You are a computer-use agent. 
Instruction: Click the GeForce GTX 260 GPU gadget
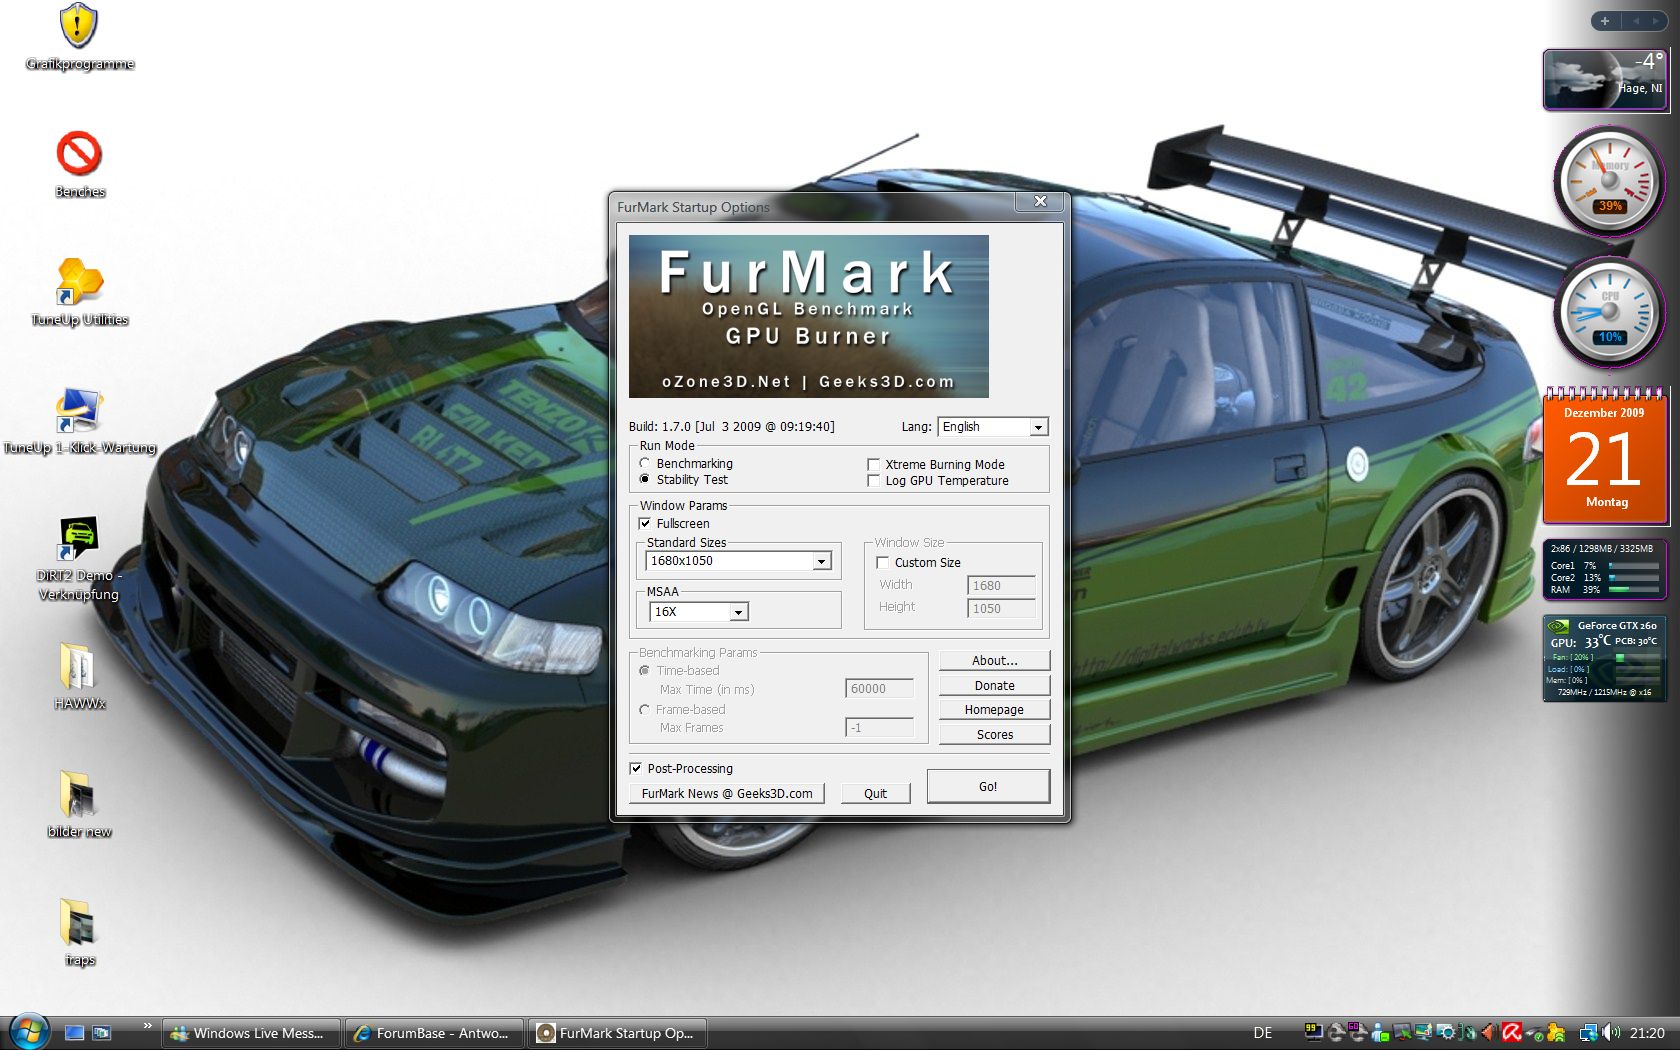click(x=1605, y=659)
